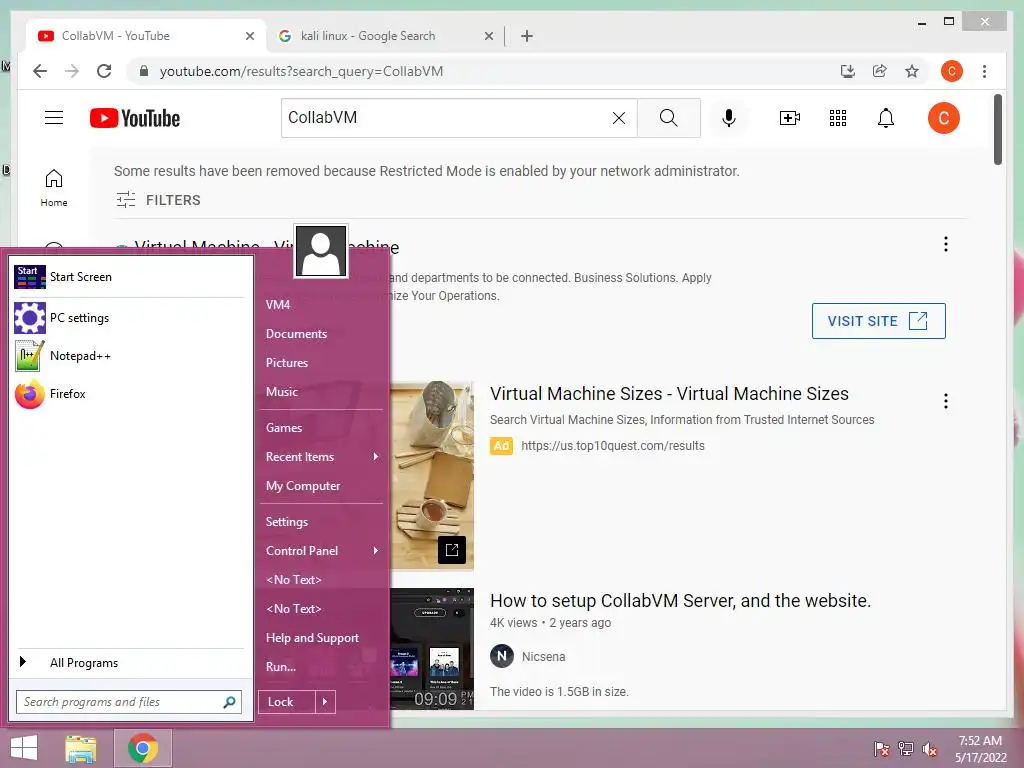Viewport: 1024px width, 768px height.
Task: Click the Chrome forward arrow
Action: click(x=72, y=71)
